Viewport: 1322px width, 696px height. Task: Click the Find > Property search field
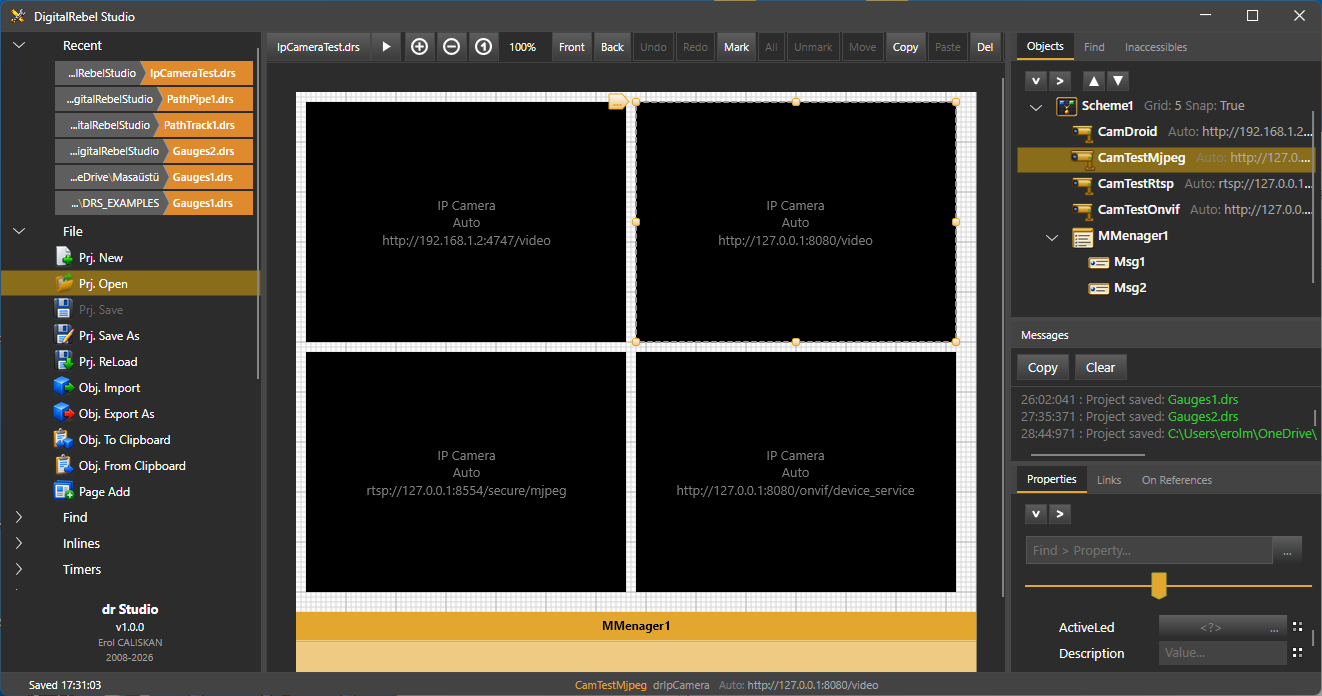coord(1149,550)
